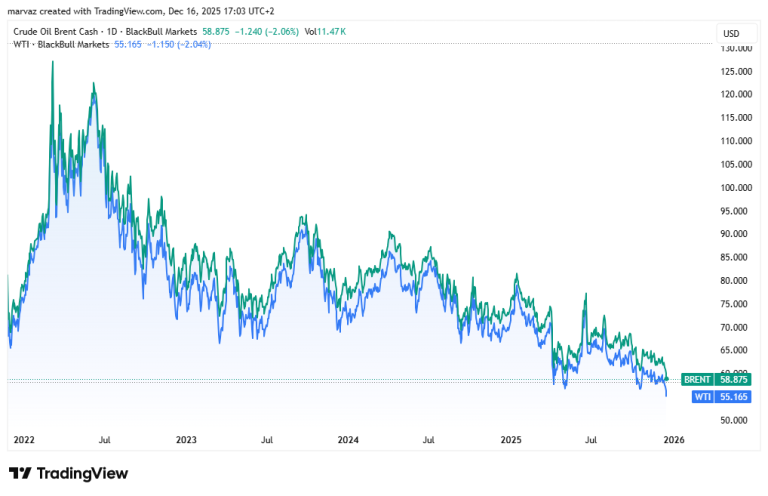Screen dimensions: 768x496
Task: Click the 50.000 price axis label
Action: (734, 420)
